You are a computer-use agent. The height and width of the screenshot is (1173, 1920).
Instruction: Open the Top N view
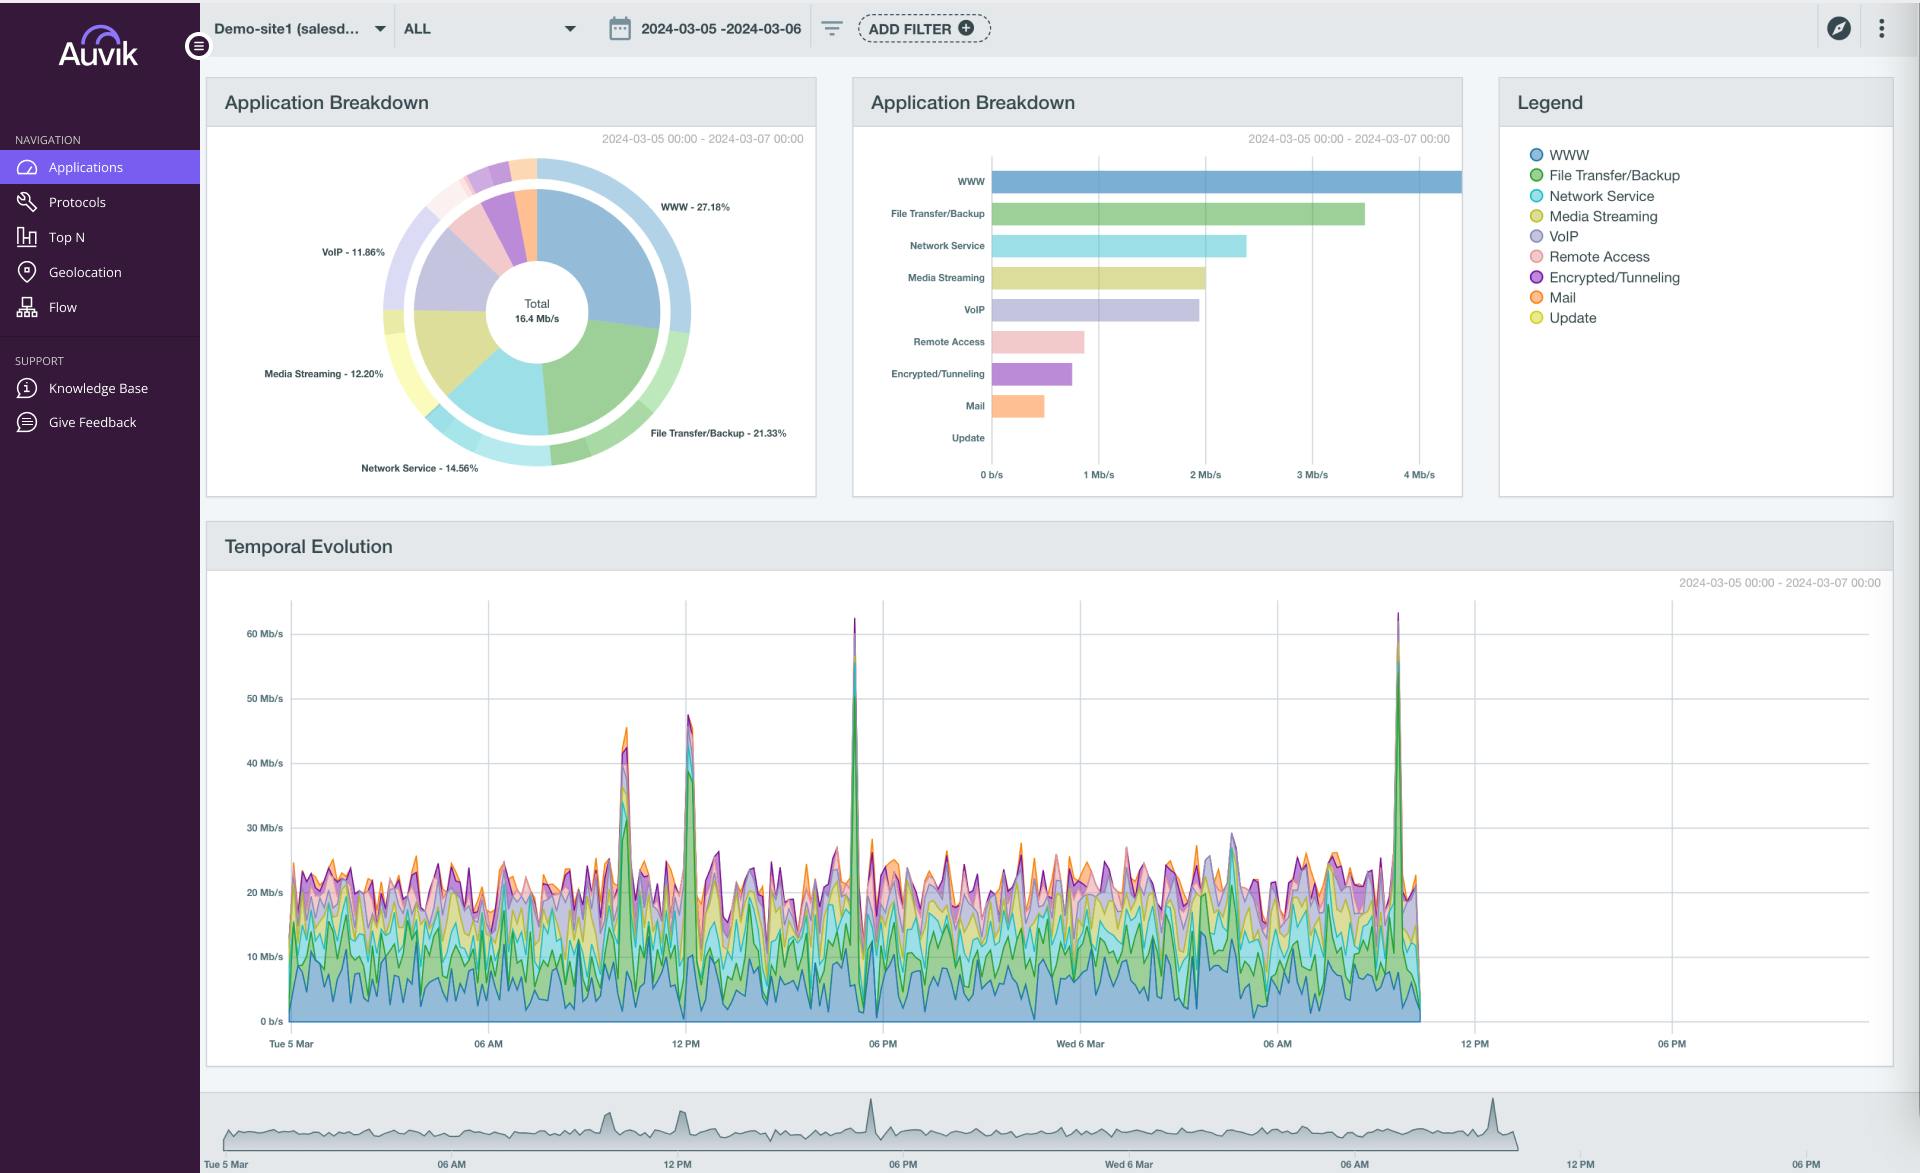click(x=100, y=237)
